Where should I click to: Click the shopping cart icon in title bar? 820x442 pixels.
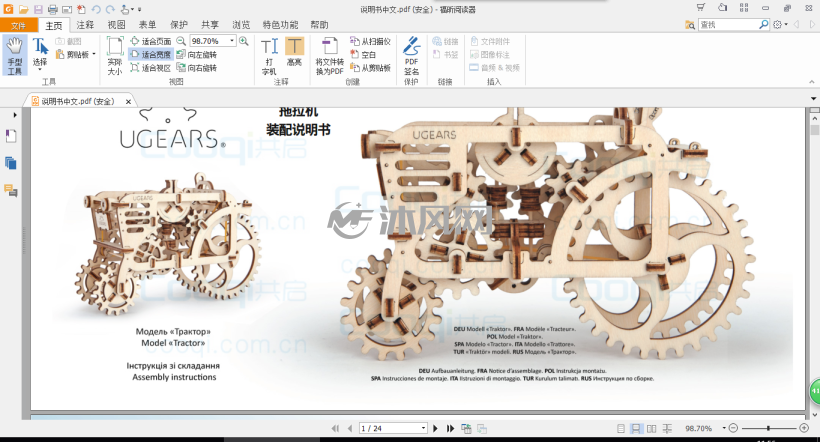[700, 7]
